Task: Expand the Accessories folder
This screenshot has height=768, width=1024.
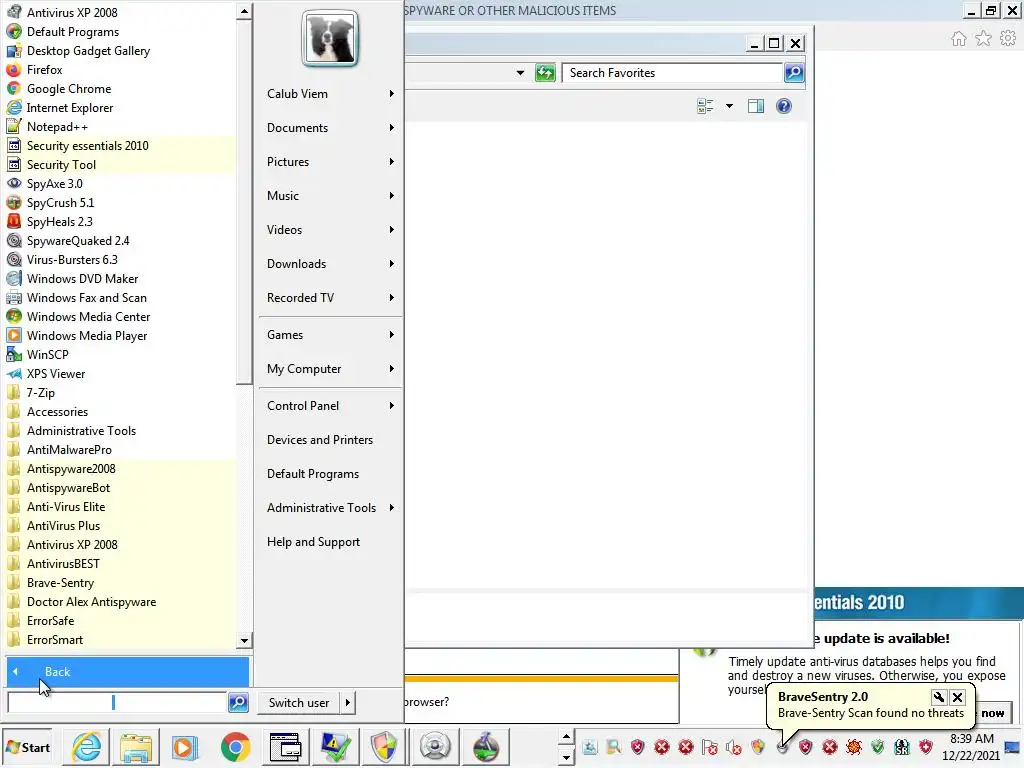Action: pos(57,411)
